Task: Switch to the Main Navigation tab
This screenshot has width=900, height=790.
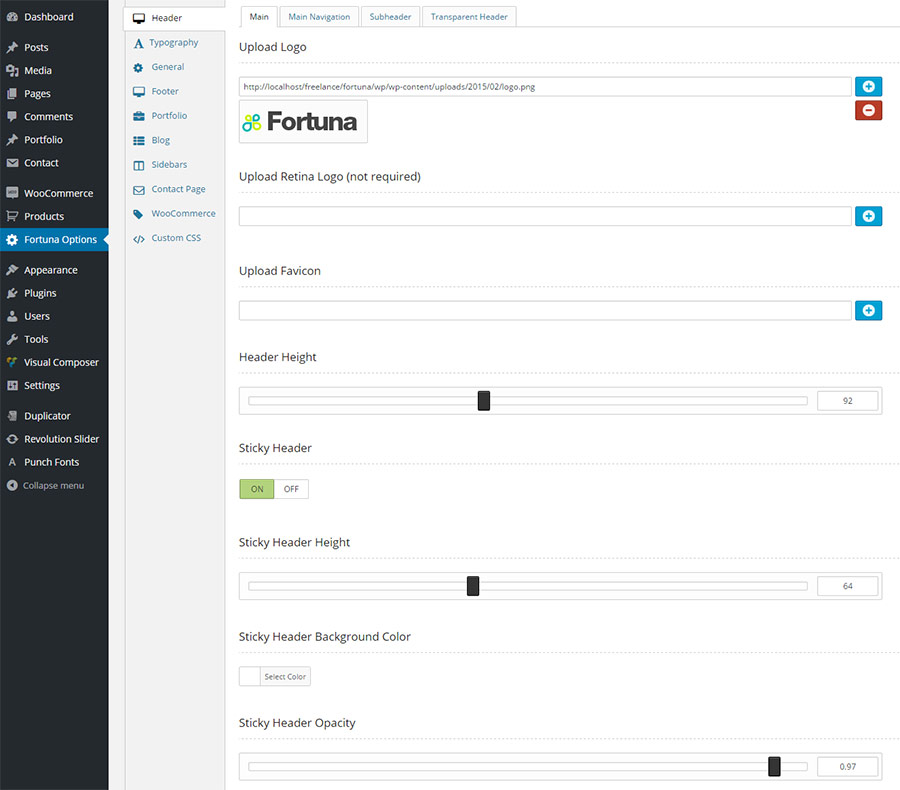Action: tap(319, 16)
